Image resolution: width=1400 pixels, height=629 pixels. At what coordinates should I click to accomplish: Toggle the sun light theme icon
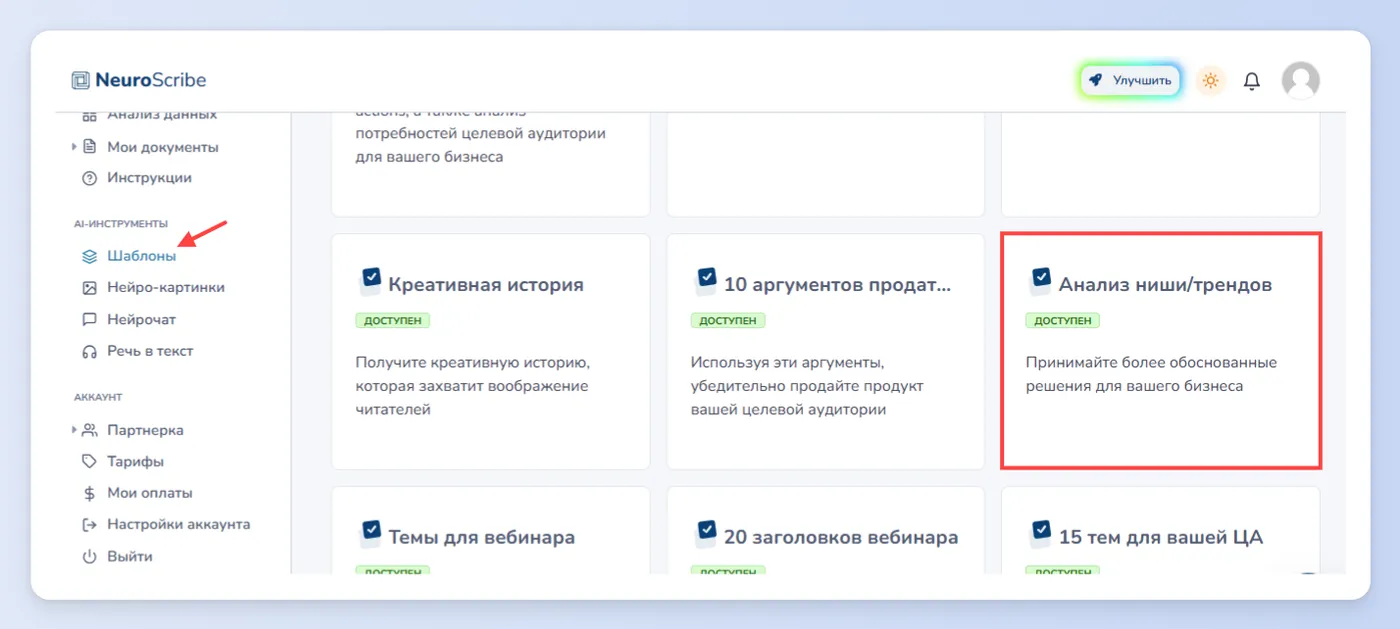1211,80
